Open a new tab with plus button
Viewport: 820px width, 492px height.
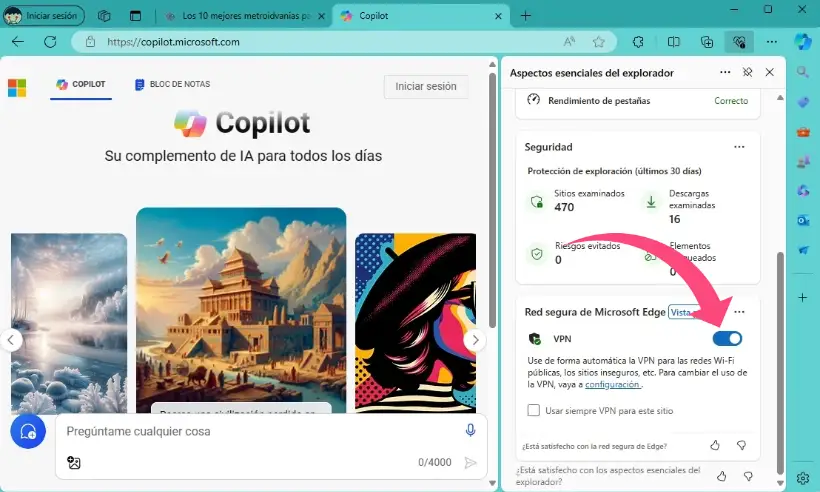point(526,16)
